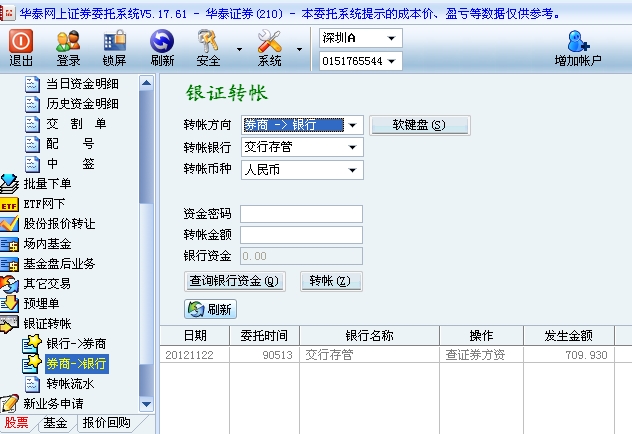Sort by the 发生金额 column header
This screenshot has height=434, width=632.
coord(569,335)
